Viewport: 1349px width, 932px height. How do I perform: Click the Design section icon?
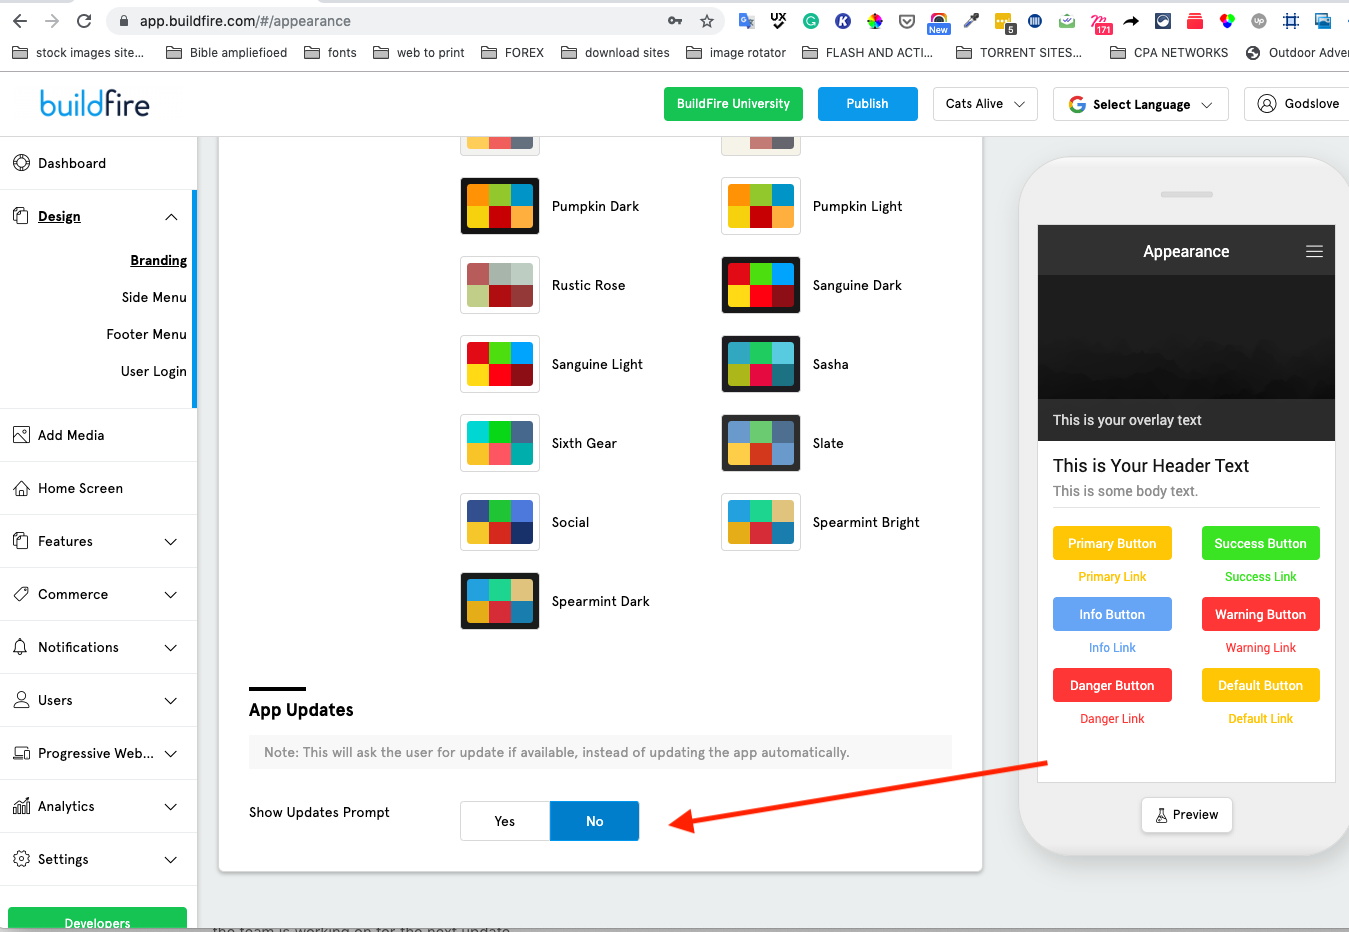click(21, 216)
